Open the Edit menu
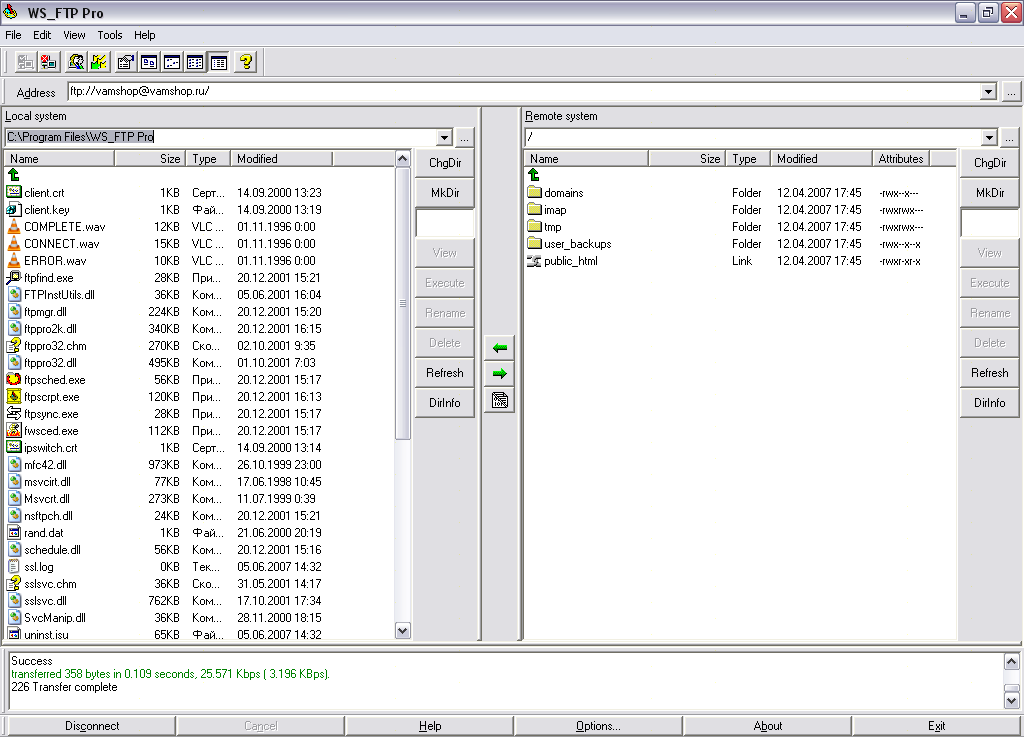Screen dimensions: 1024x737 pyautogui.click(x=42, y=35)
